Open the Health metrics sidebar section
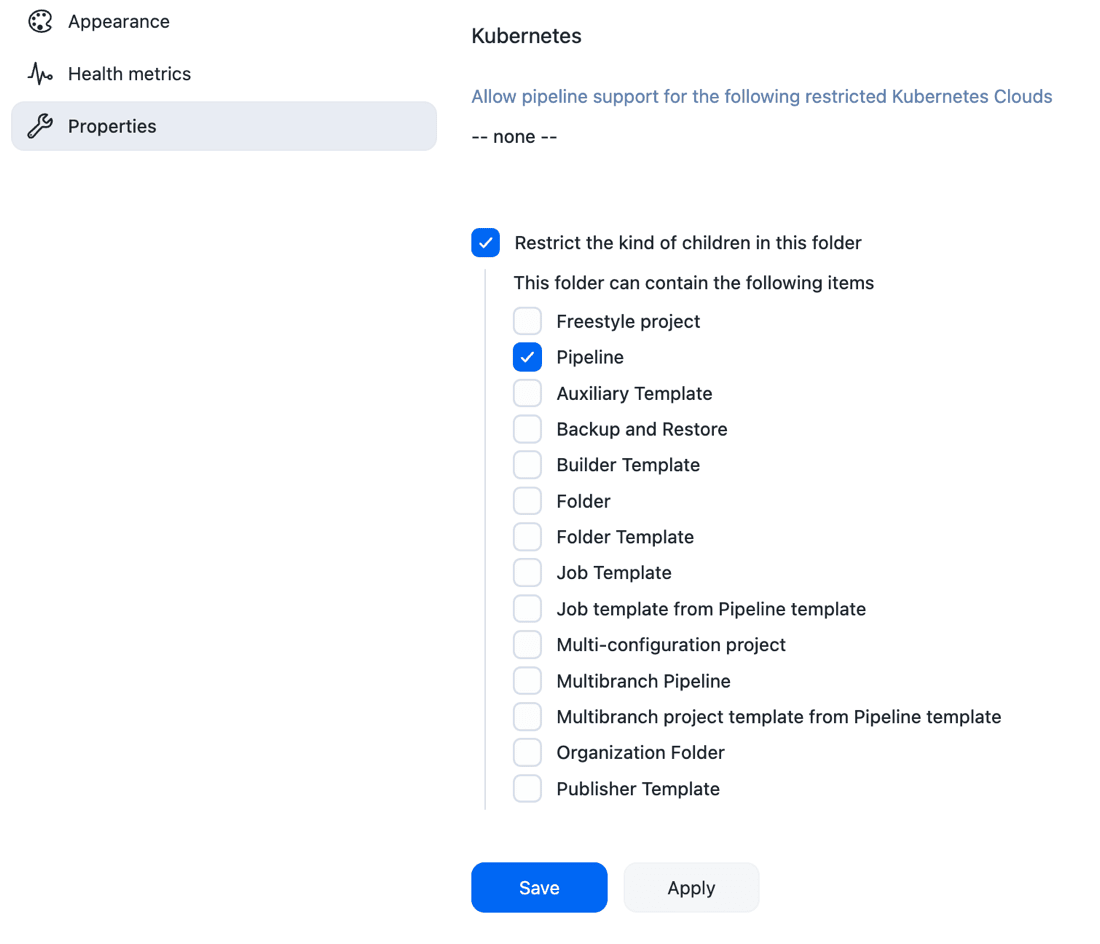1100x944 pixels. (x=129, y=74)
